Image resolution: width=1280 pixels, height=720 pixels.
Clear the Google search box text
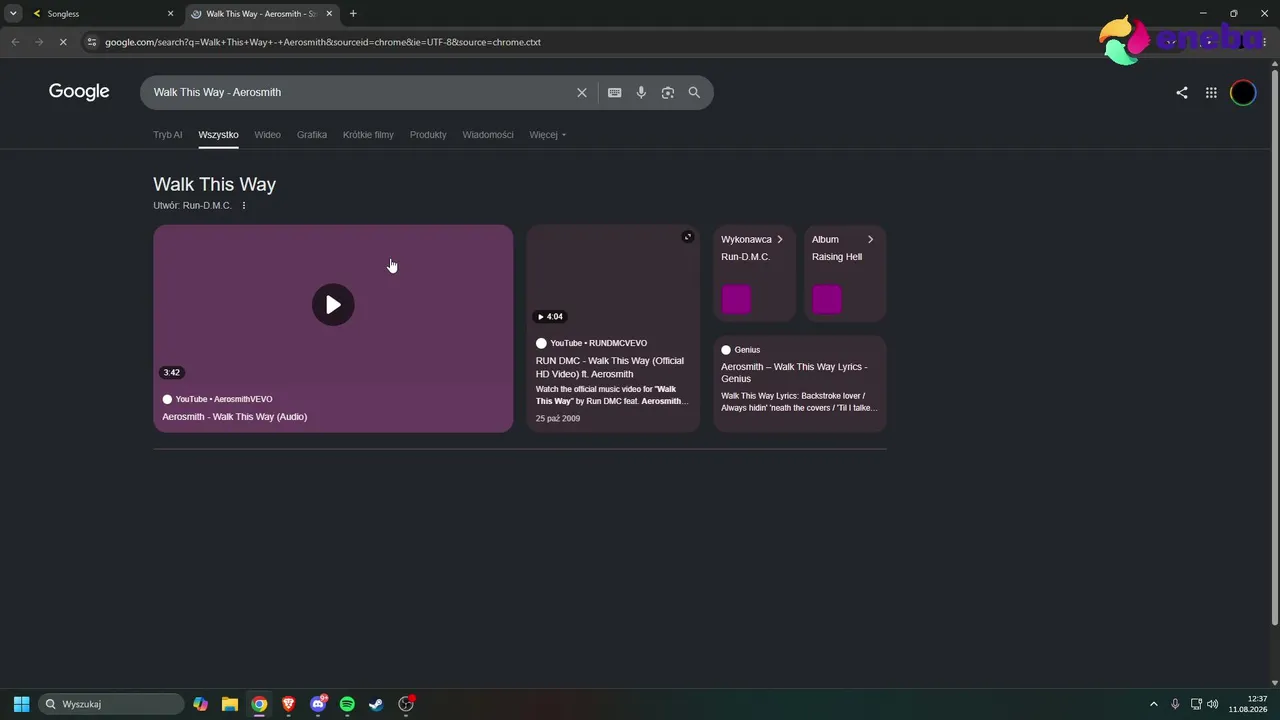point(582,93)
